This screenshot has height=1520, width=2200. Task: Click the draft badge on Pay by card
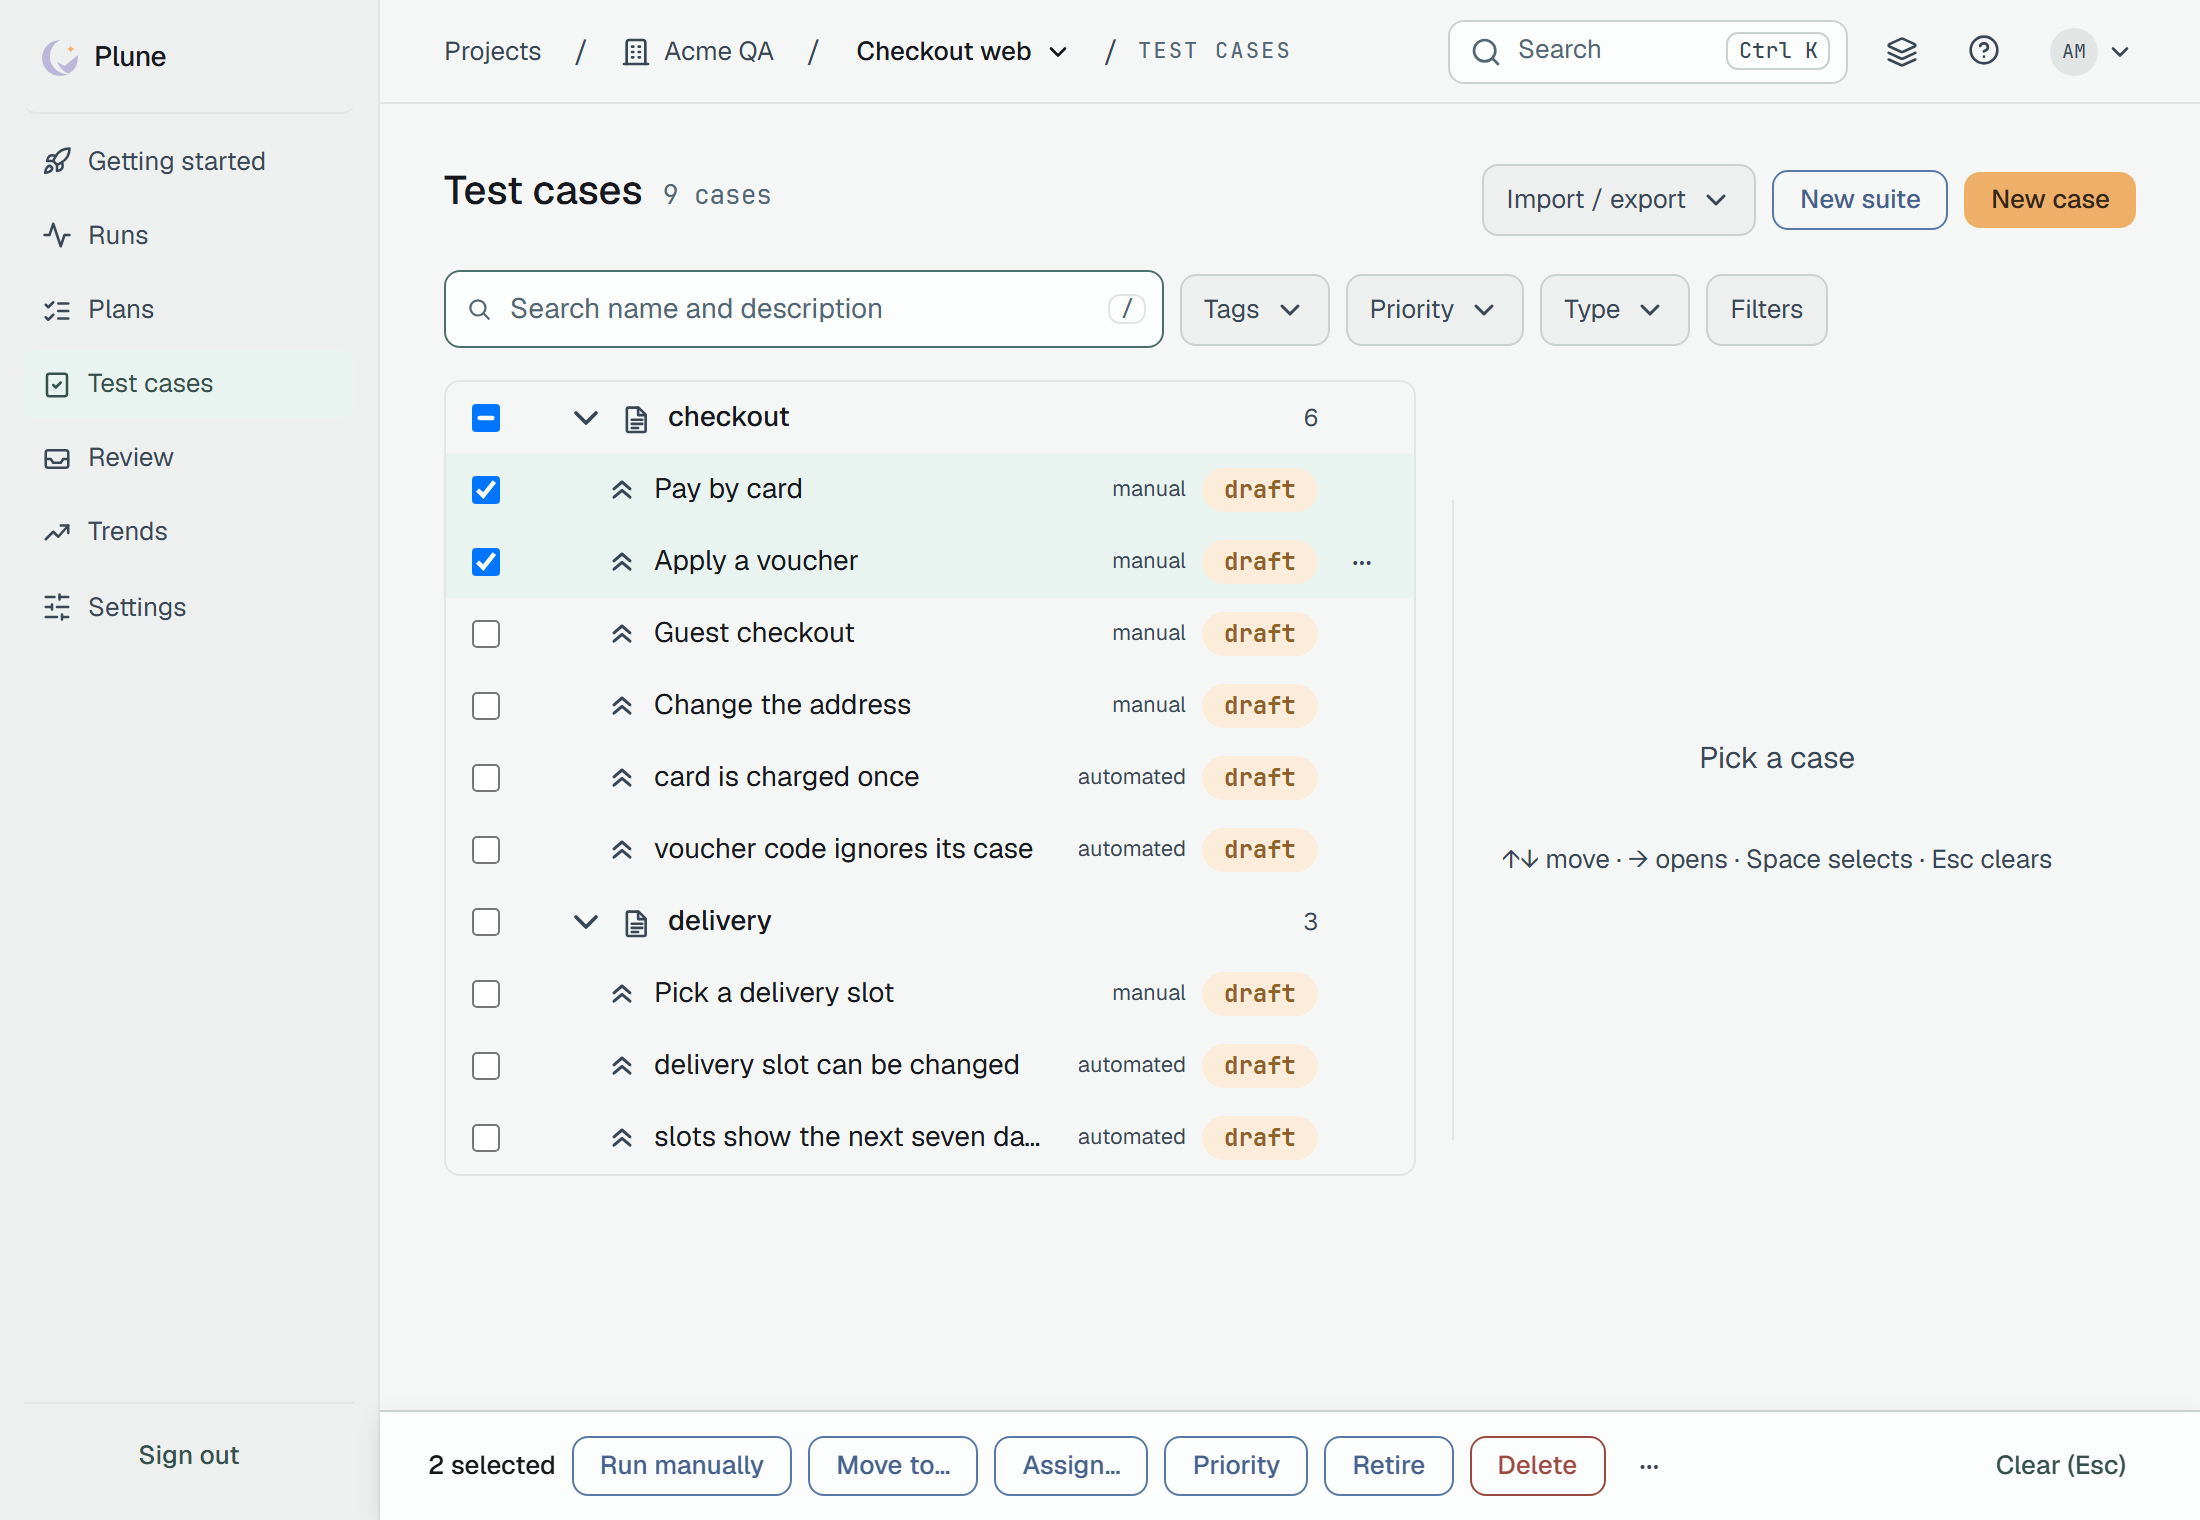(x=1259, y=490)
